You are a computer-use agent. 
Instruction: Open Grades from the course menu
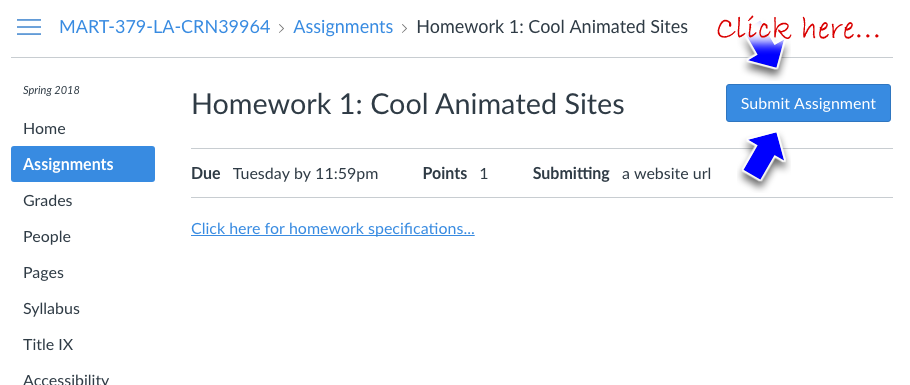(x=48, y=200)
